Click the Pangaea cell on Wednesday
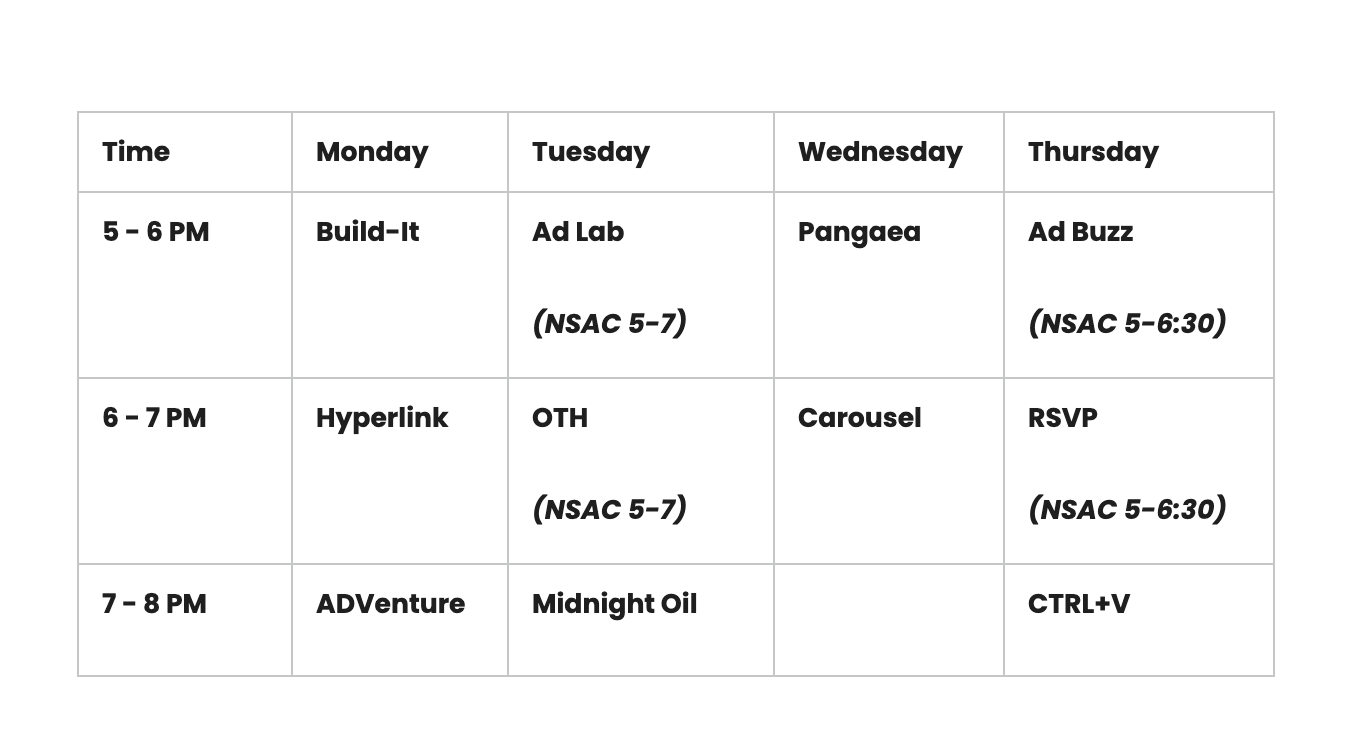1354x746 pixels. [x=889, y=285]
